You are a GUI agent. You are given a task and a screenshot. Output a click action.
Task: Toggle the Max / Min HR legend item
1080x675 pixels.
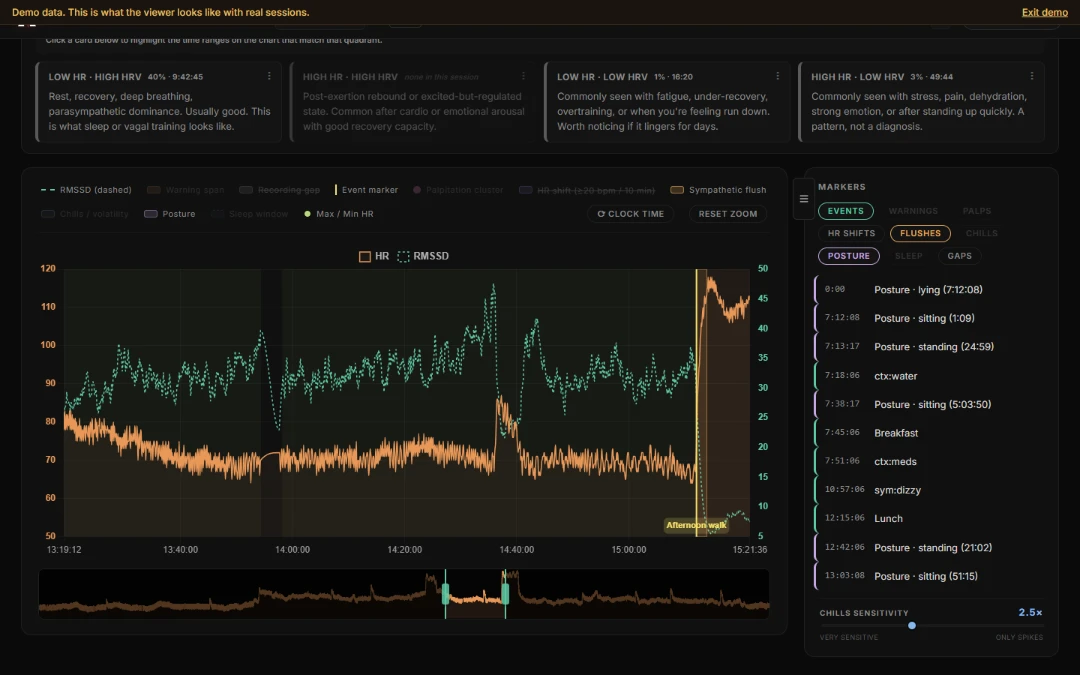point(339,214)
